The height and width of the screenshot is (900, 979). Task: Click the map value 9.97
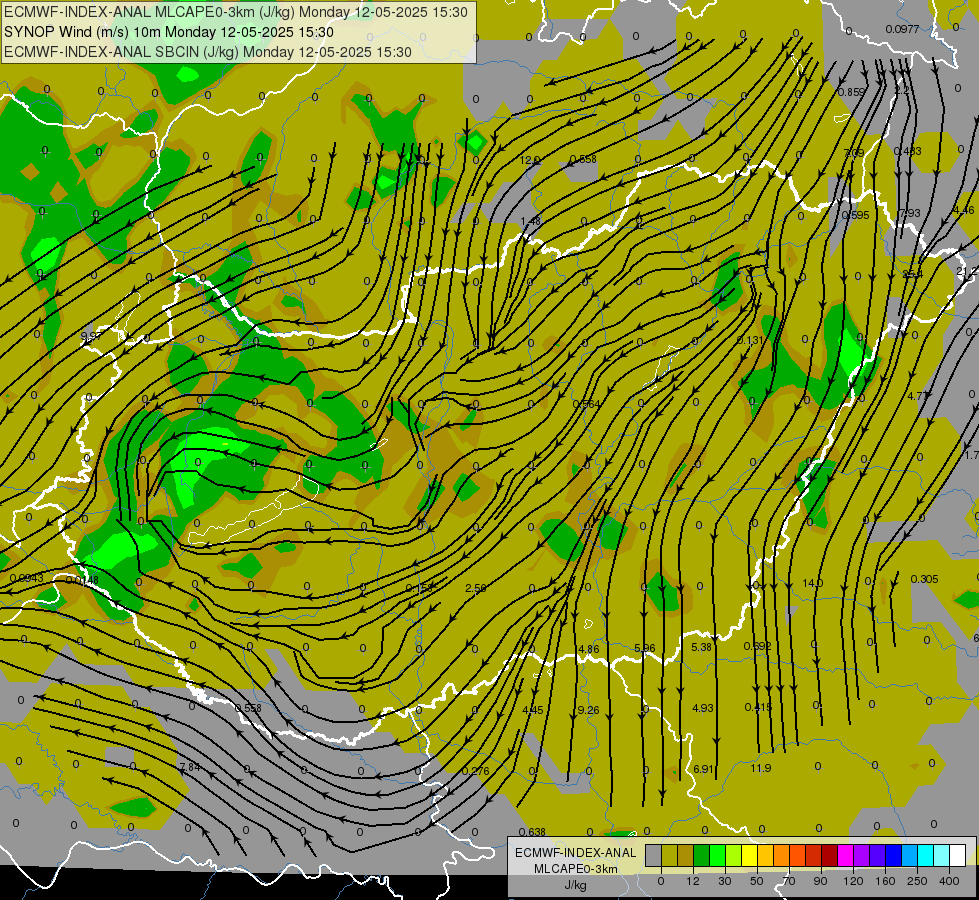(x=91, y=337)
